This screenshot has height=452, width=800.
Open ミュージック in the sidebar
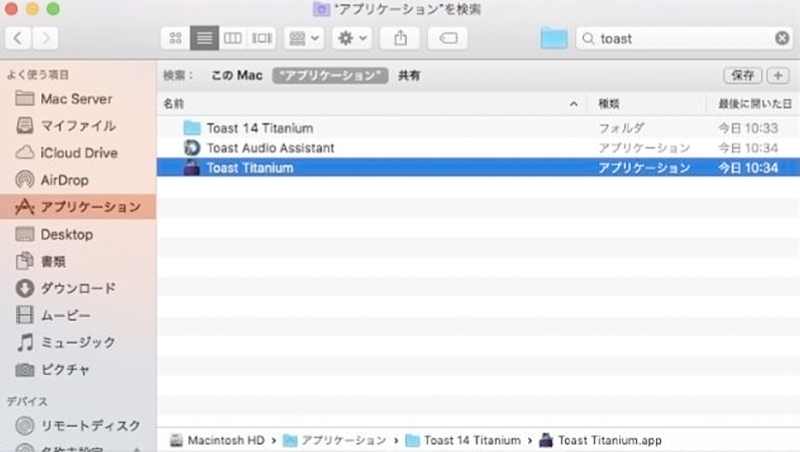(x=78, y=342)
